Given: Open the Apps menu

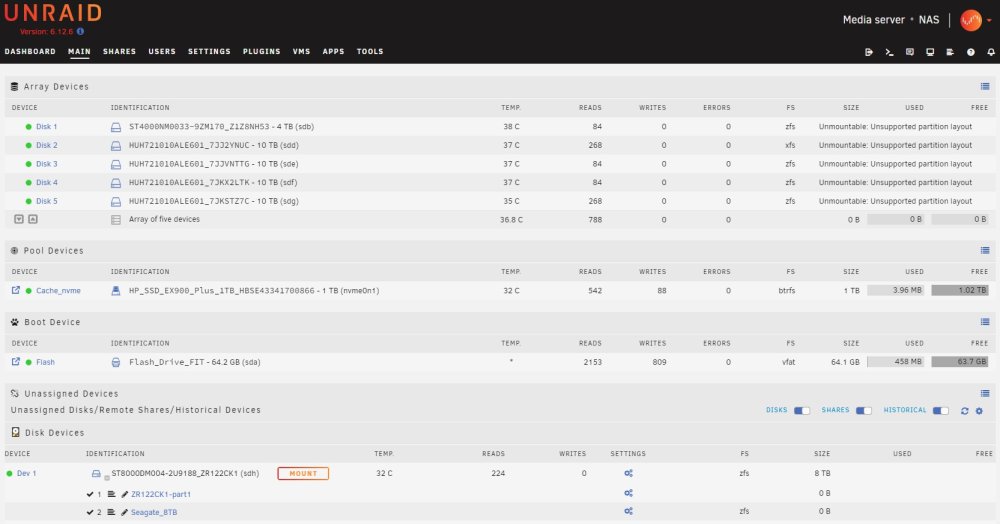Looking at the screenshot, I should point(334,52).
